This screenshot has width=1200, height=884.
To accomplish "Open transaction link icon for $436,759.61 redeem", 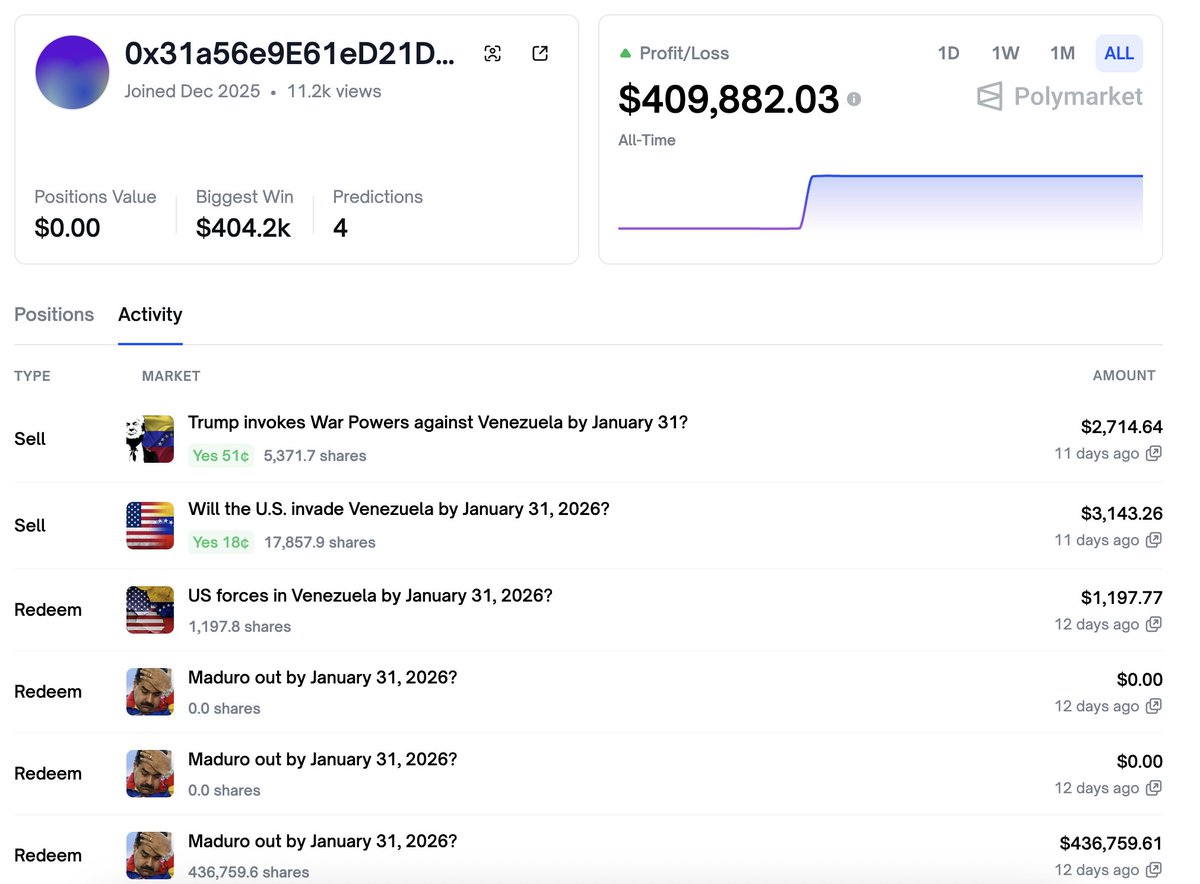I will click(x=1153, y=870).
